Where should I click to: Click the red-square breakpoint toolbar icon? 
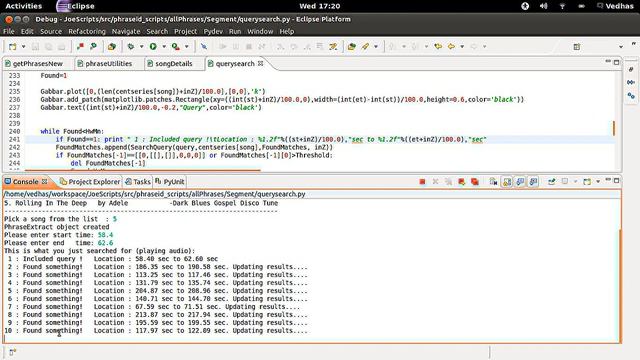pos(80,47)
